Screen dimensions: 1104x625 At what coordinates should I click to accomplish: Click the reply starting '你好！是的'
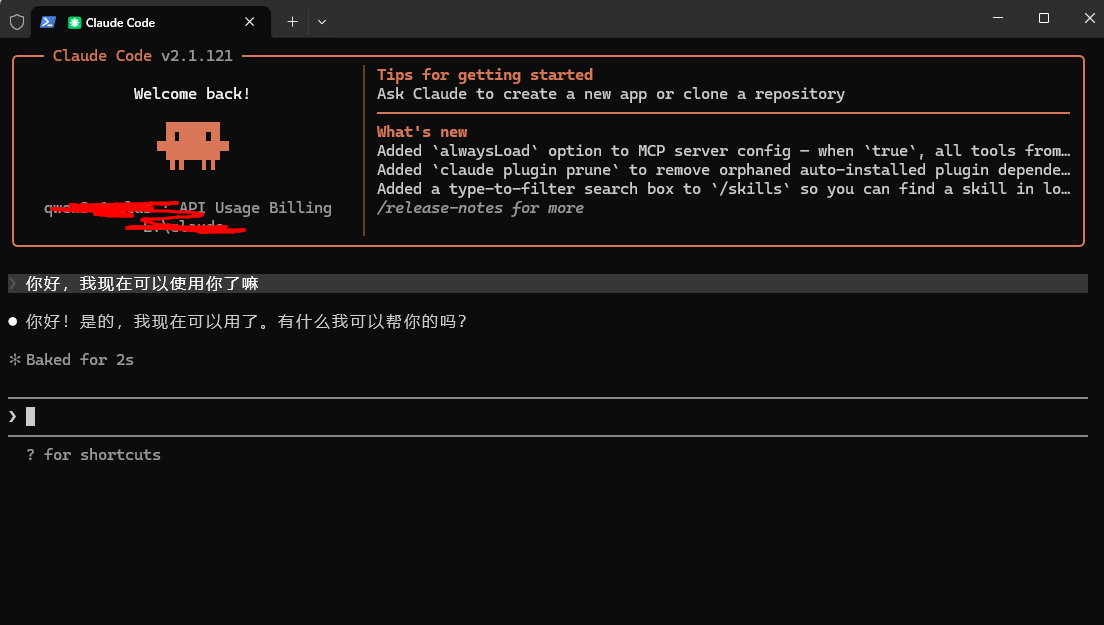[x=246, y=322]
